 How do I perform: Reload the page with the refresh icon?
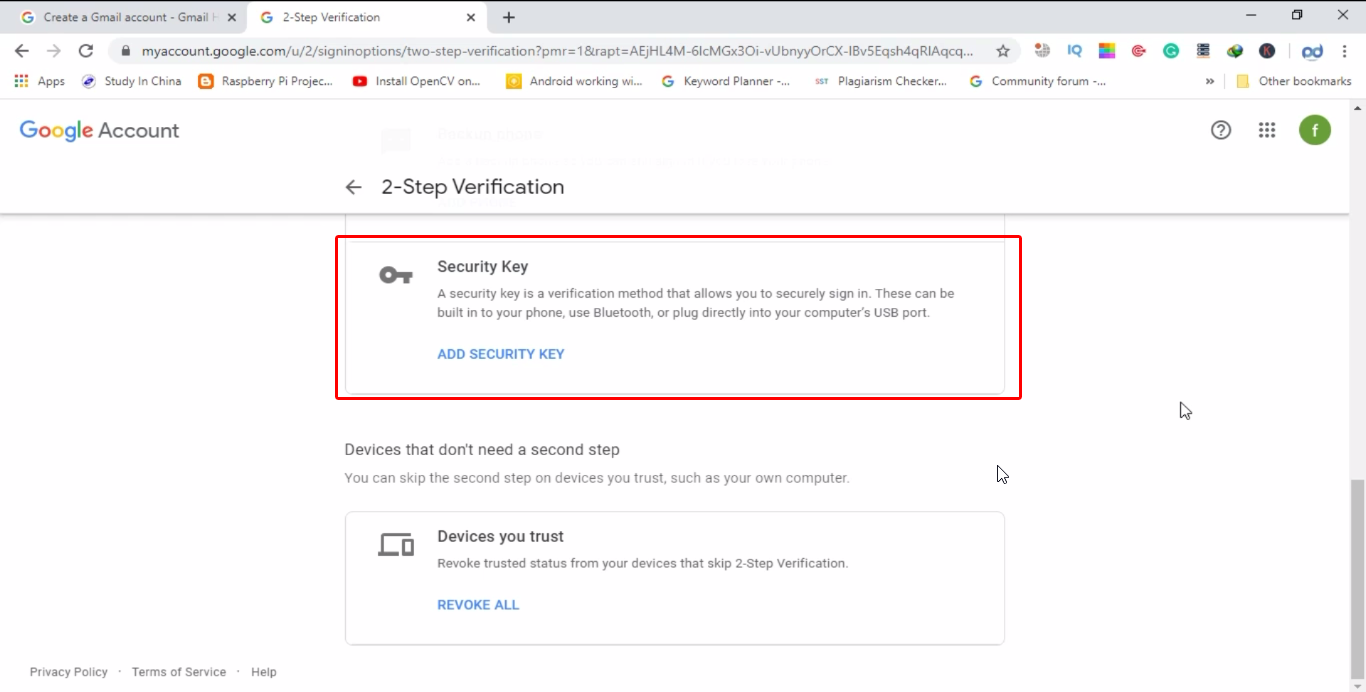(86, 51)
